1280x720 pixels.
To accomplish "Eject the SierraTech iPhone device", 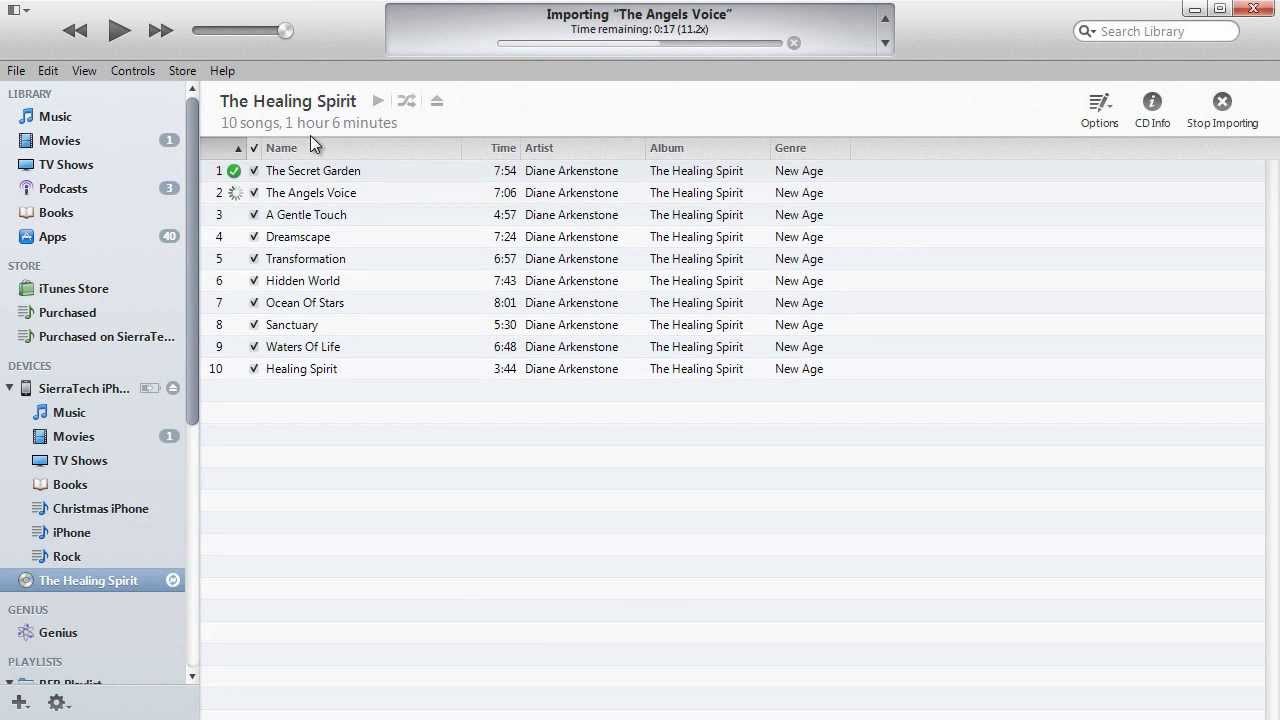I will click(173, 388).
